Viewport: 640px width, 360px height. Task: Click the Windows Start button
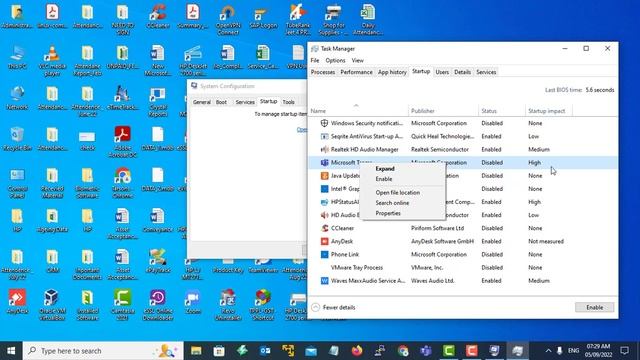[11, 351]
